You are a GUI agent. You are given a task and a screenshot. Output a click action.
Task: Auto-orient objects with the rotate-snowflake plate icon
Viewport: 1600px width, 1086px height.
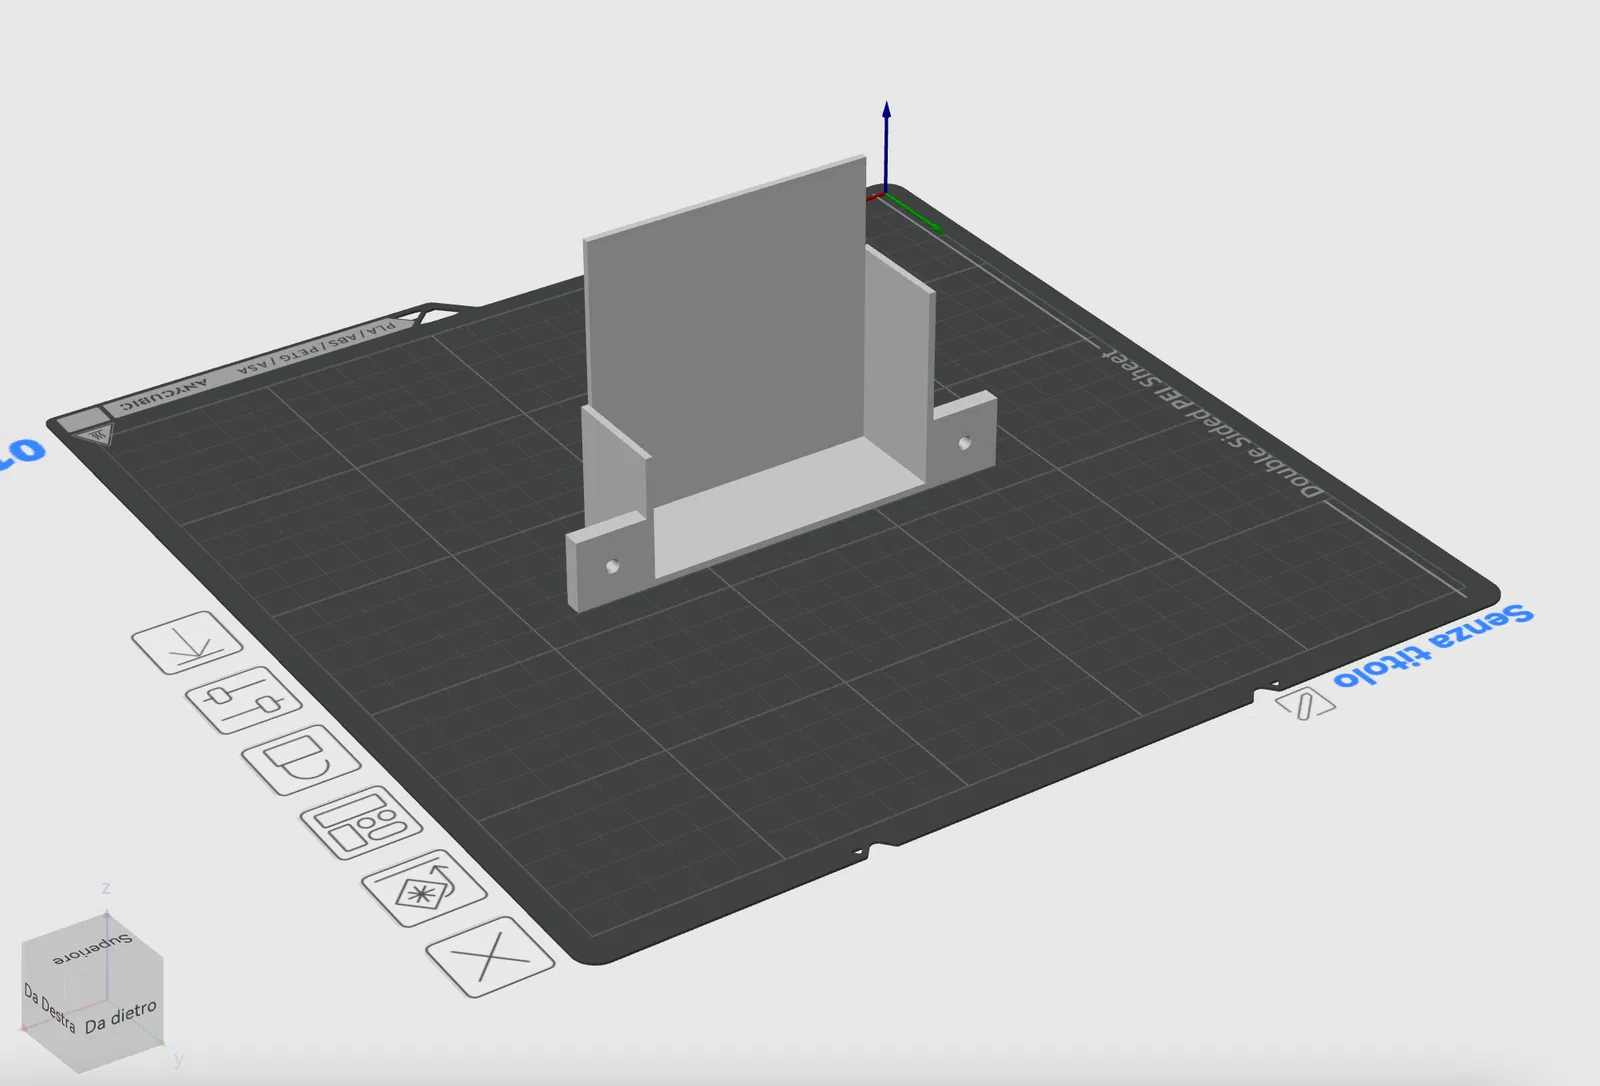tap(424, 888)
